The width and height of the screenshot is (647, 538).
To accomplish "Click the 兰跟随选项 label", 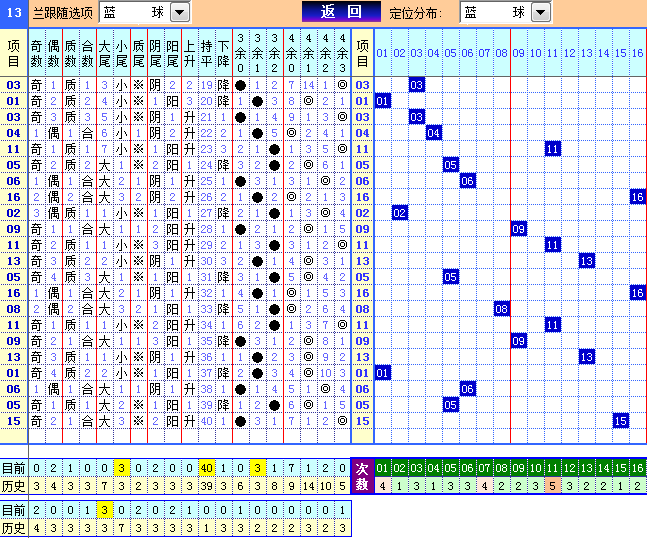I will [63, 13].
